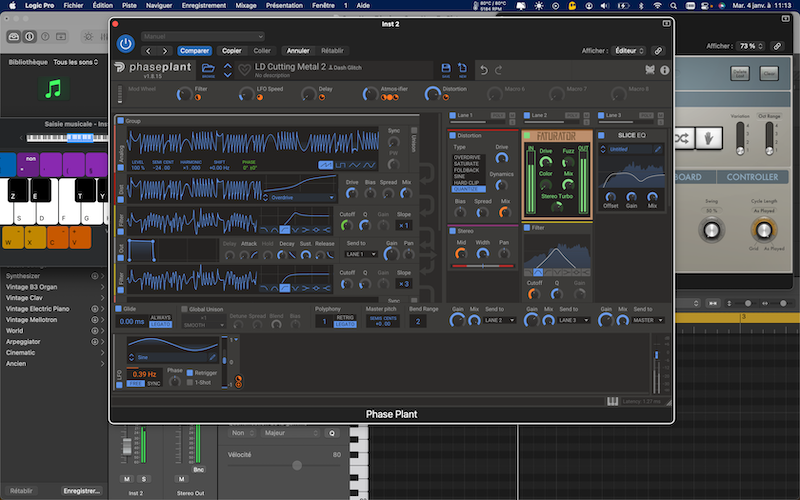Select band-pass shape in Lane 2 Filter
The image size is (800, 500).
pyautogui.click(x=538, y=272)
